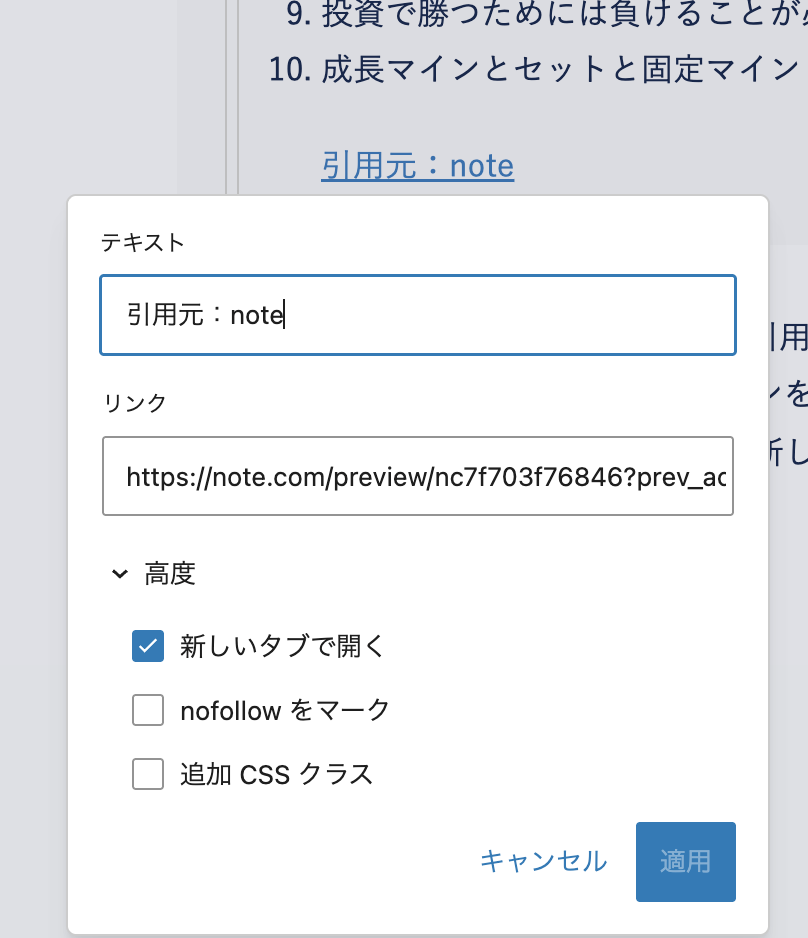Click the 追加 CSS クラス label text
The image size is (808, 938).
pos(276,774)
